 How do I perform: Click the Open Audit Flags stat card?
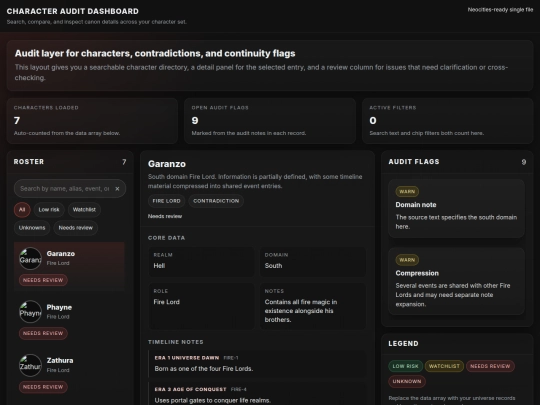pos(270,121)
